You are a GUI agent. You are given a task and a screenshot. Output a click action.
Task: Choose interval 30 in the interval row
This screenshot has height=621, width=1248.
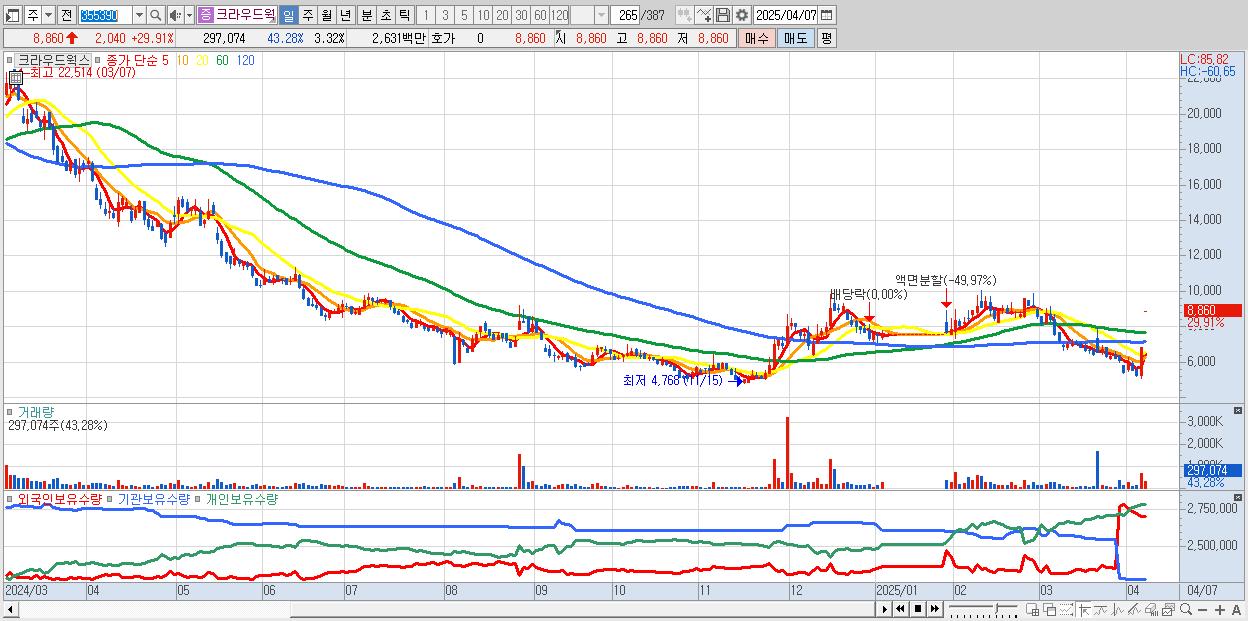pyautogui.click(x=521, y=15)
